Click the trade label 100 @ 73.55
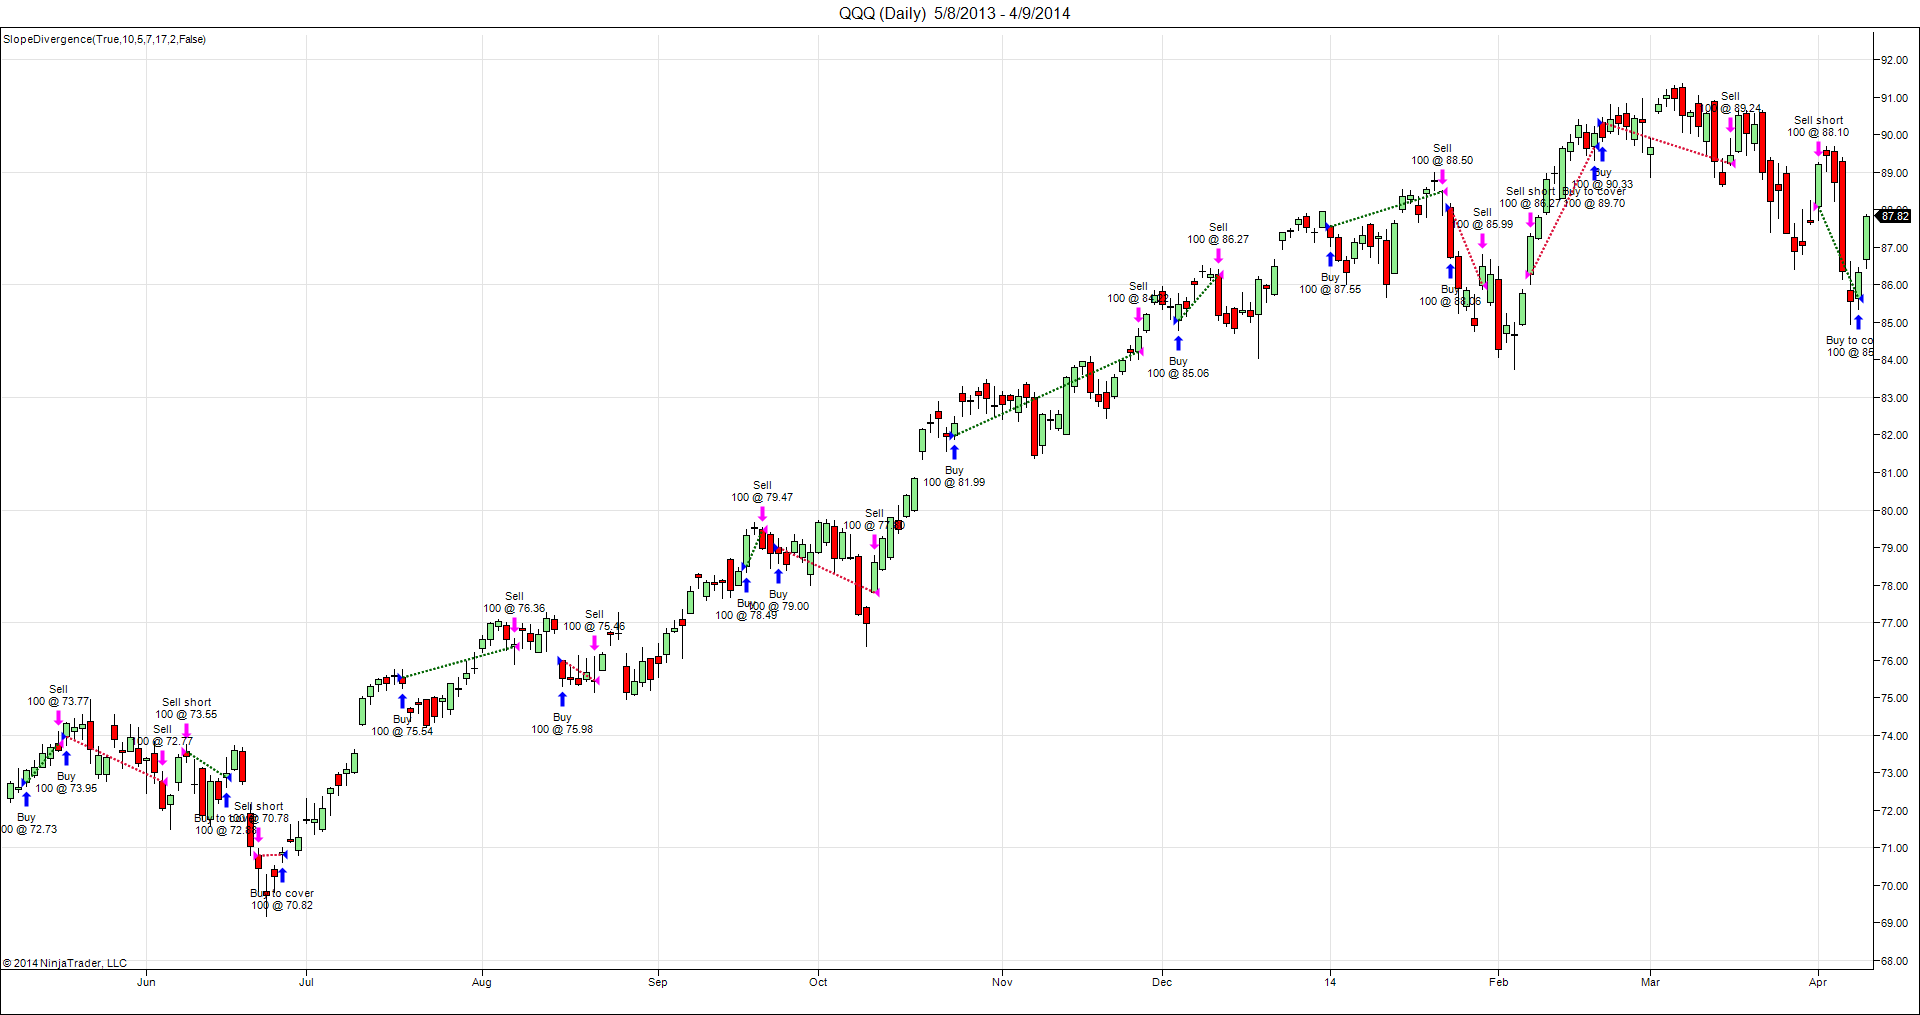The width and height of the screenshot is (1920, 1015). pos(186,715)
